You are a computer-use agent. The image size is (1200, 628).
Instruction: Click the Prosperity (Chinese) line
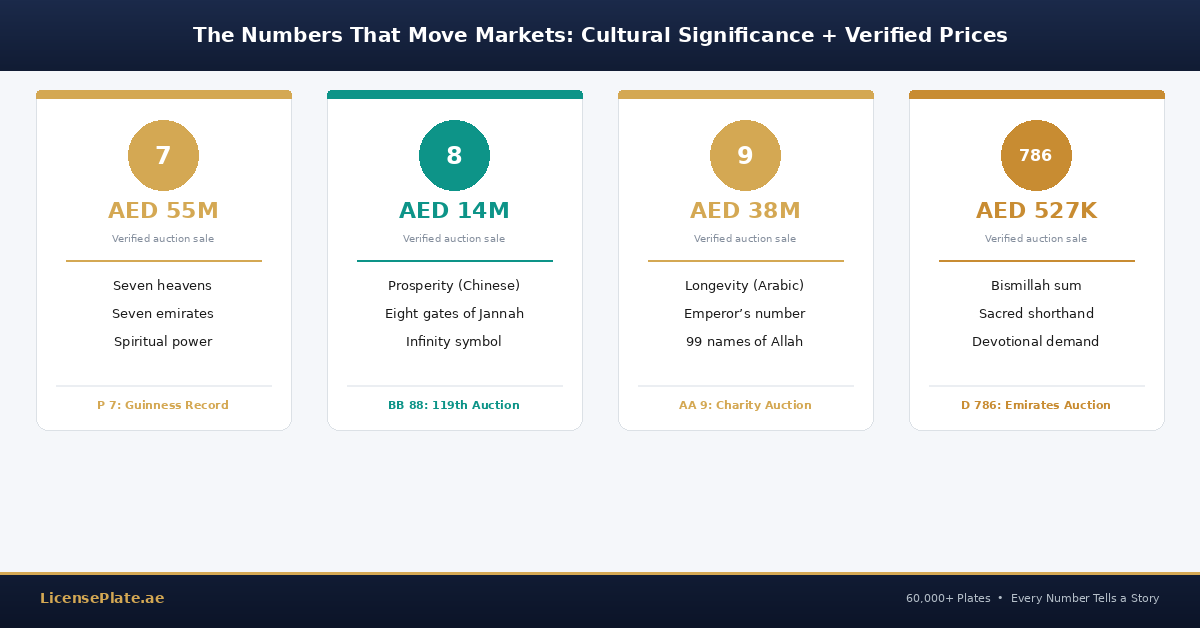(454, 286)
